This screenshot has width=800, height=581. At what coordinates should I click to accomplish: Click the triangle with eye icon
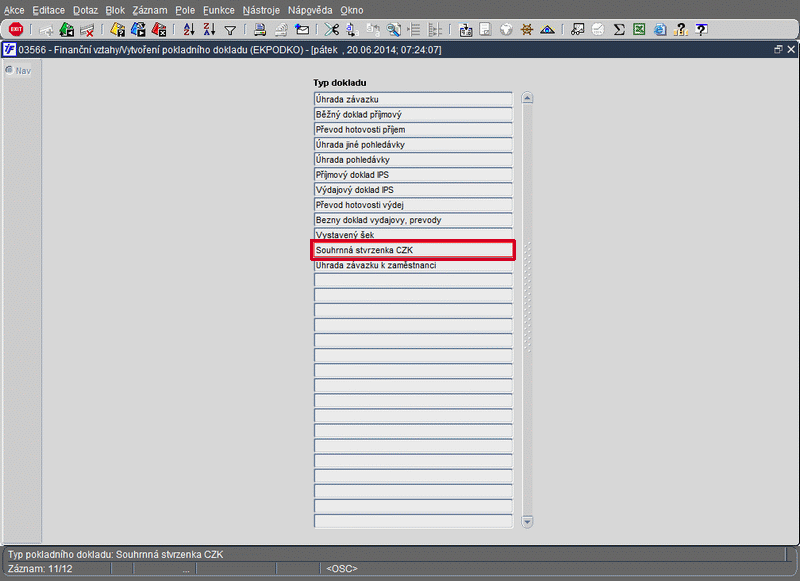click(x=547, y=30)
